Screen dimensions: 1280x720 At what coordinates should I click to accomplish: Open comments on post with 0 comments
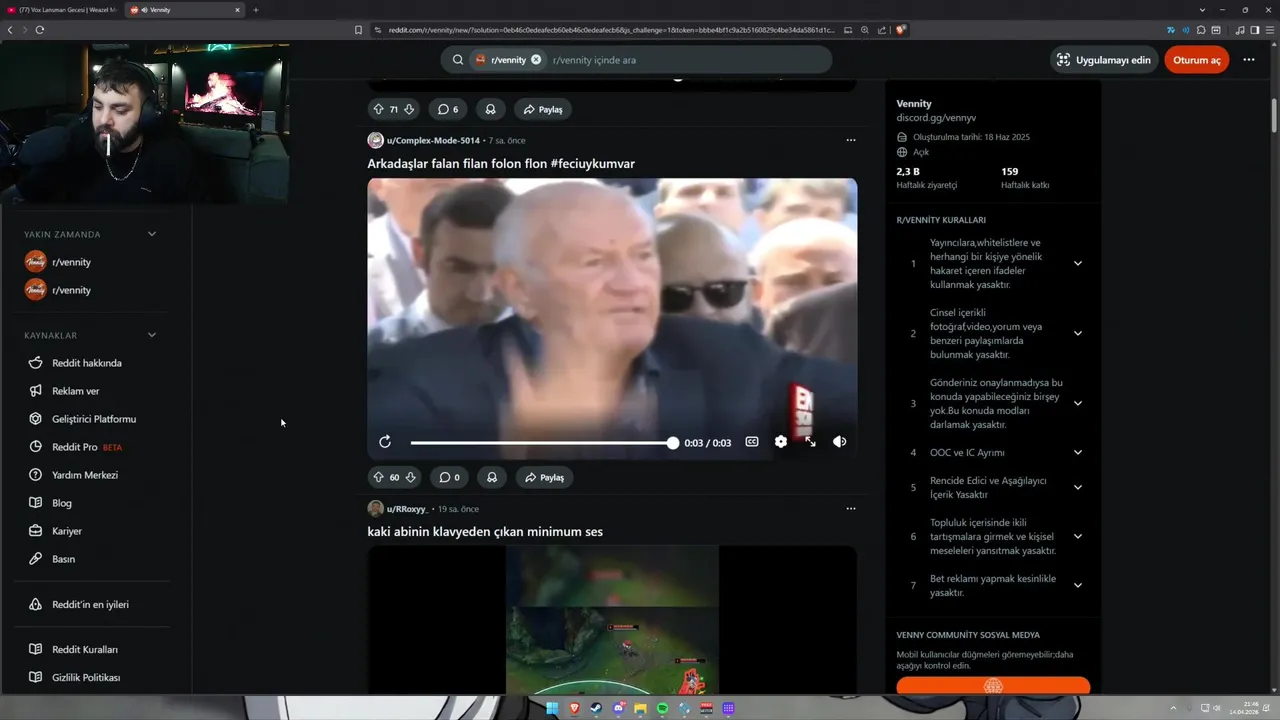tap(448, 477)
